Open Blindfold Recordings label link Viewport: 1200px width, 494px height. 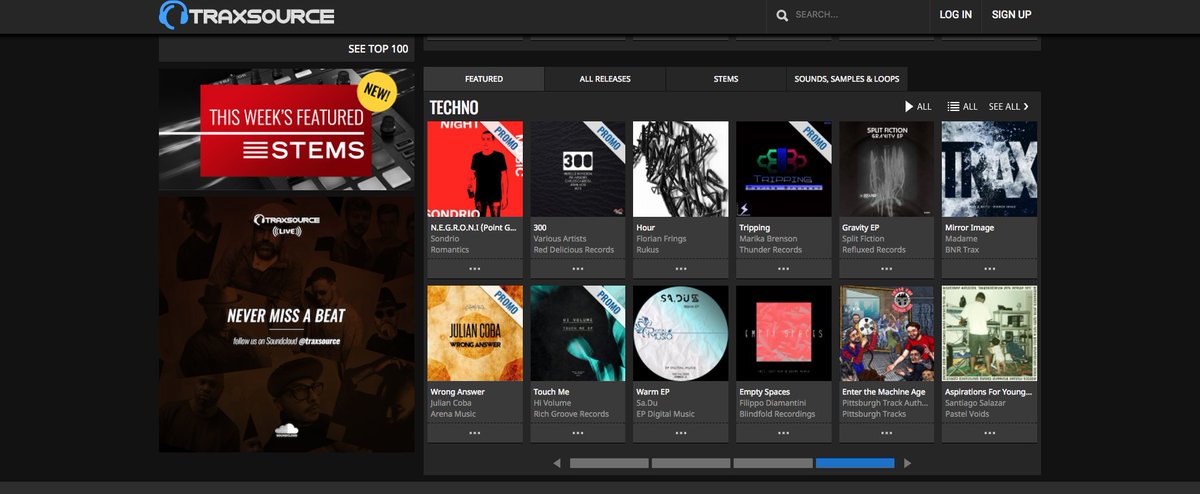[777, 414]
